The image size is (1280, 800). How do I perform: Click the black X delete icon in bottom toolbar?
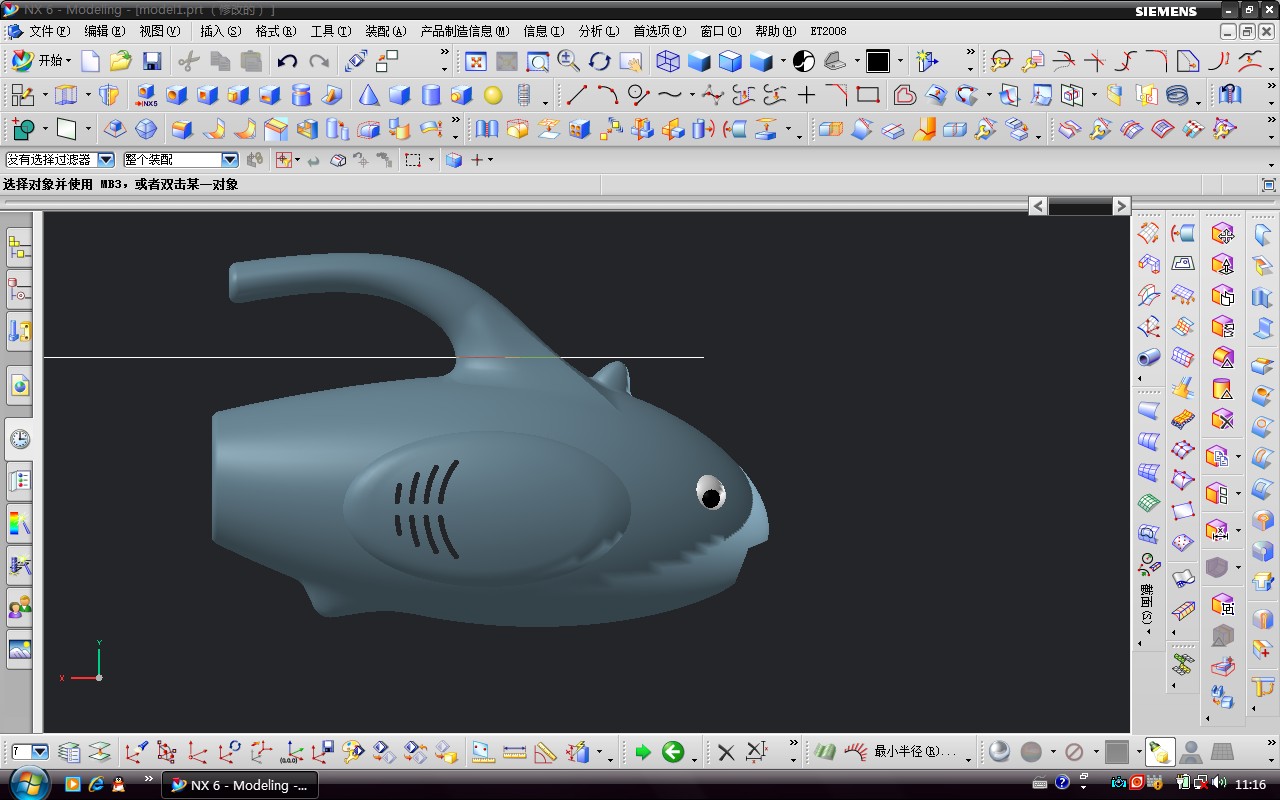pos(726,752)
